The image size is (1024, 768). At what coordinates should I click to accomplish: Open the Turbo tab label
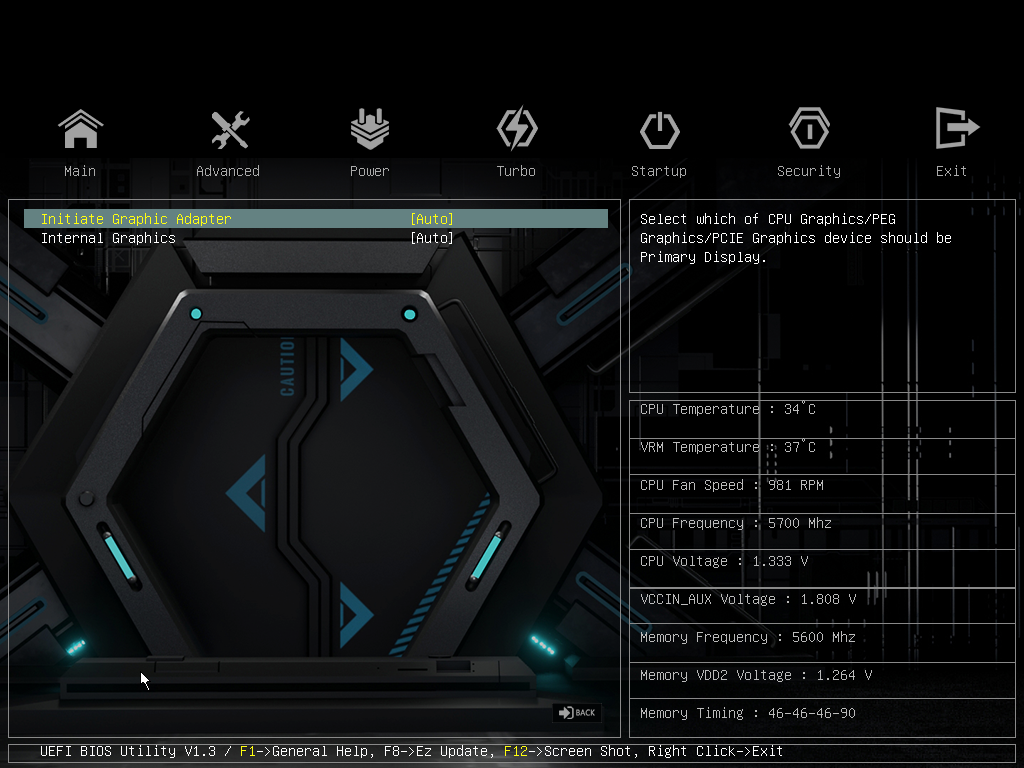pos(516,171)
